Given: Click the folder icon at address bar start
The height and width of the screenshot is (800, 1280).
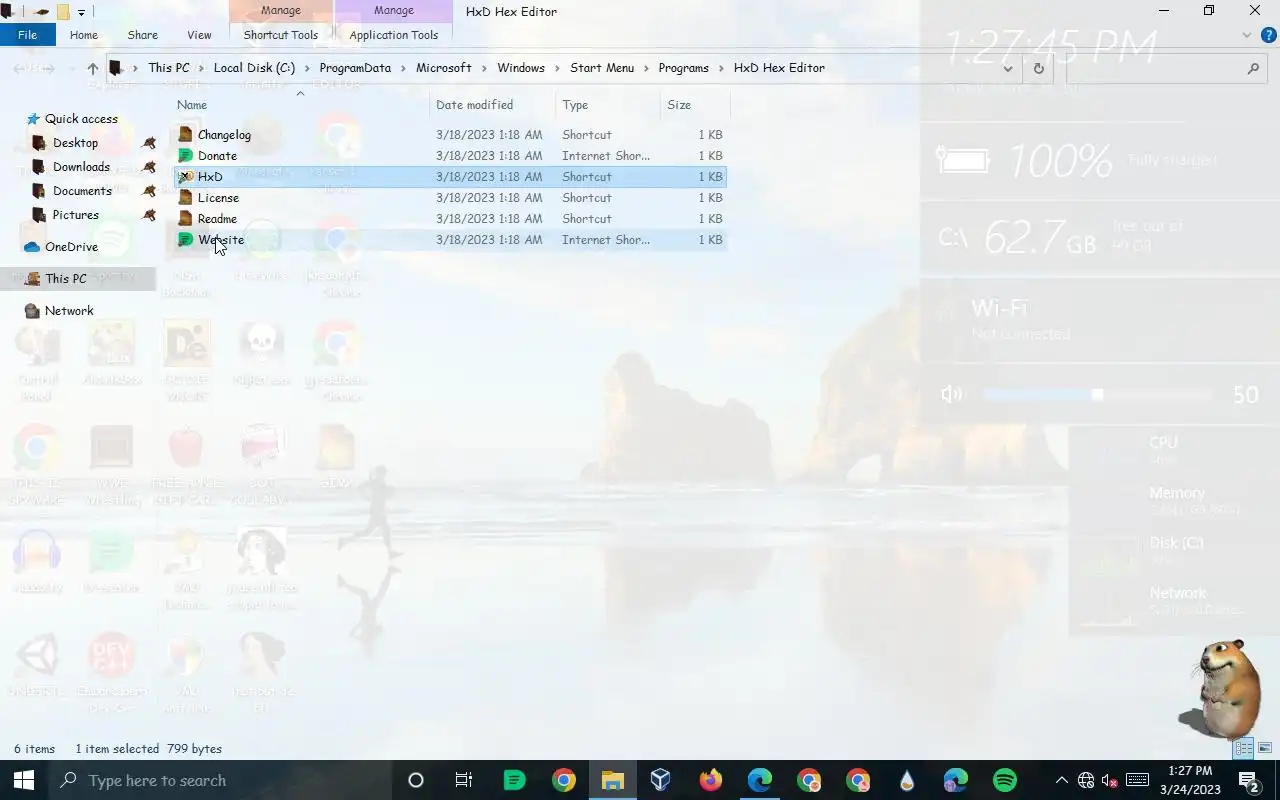Looking at the screenshot, I should click(x=115, y=68).
